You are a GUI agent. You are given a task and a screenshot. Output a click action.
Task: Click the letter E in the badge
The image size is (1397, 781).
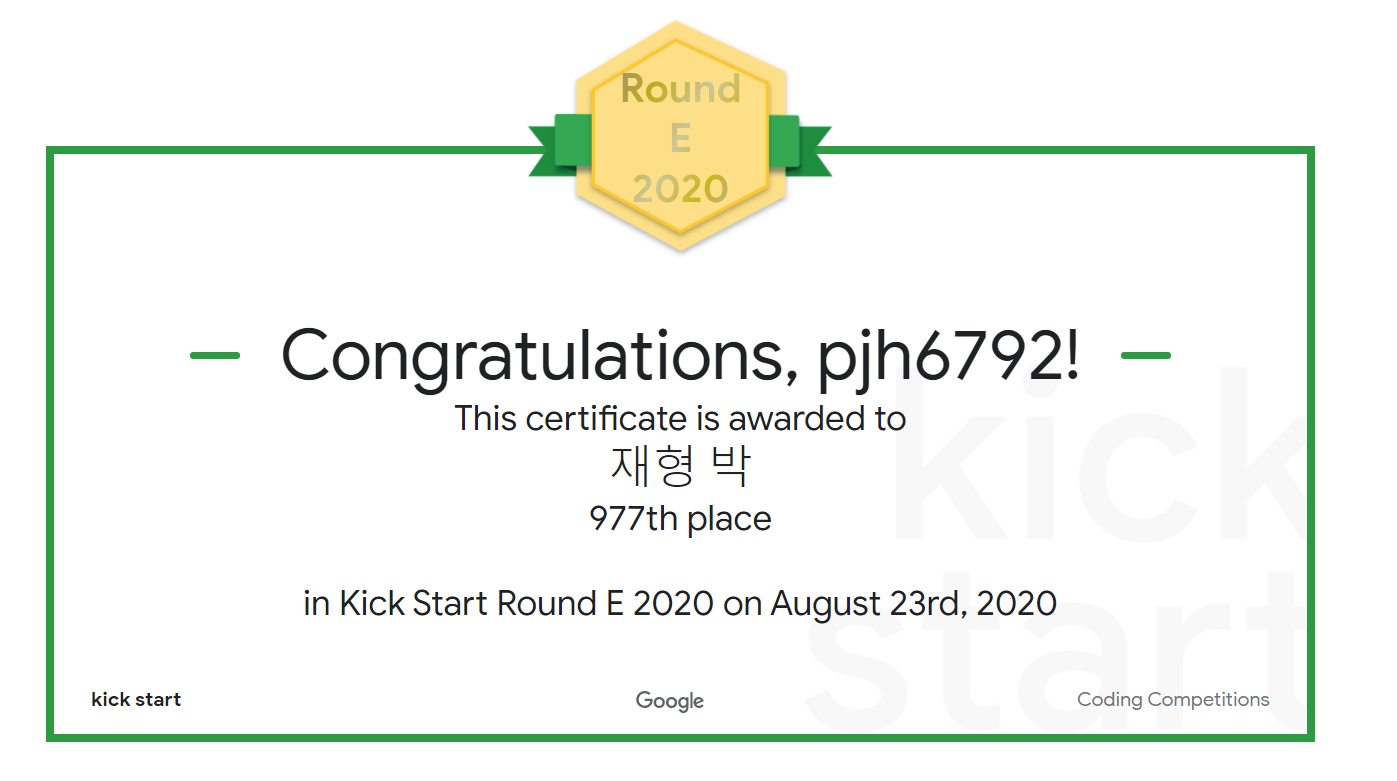(680, 139)
